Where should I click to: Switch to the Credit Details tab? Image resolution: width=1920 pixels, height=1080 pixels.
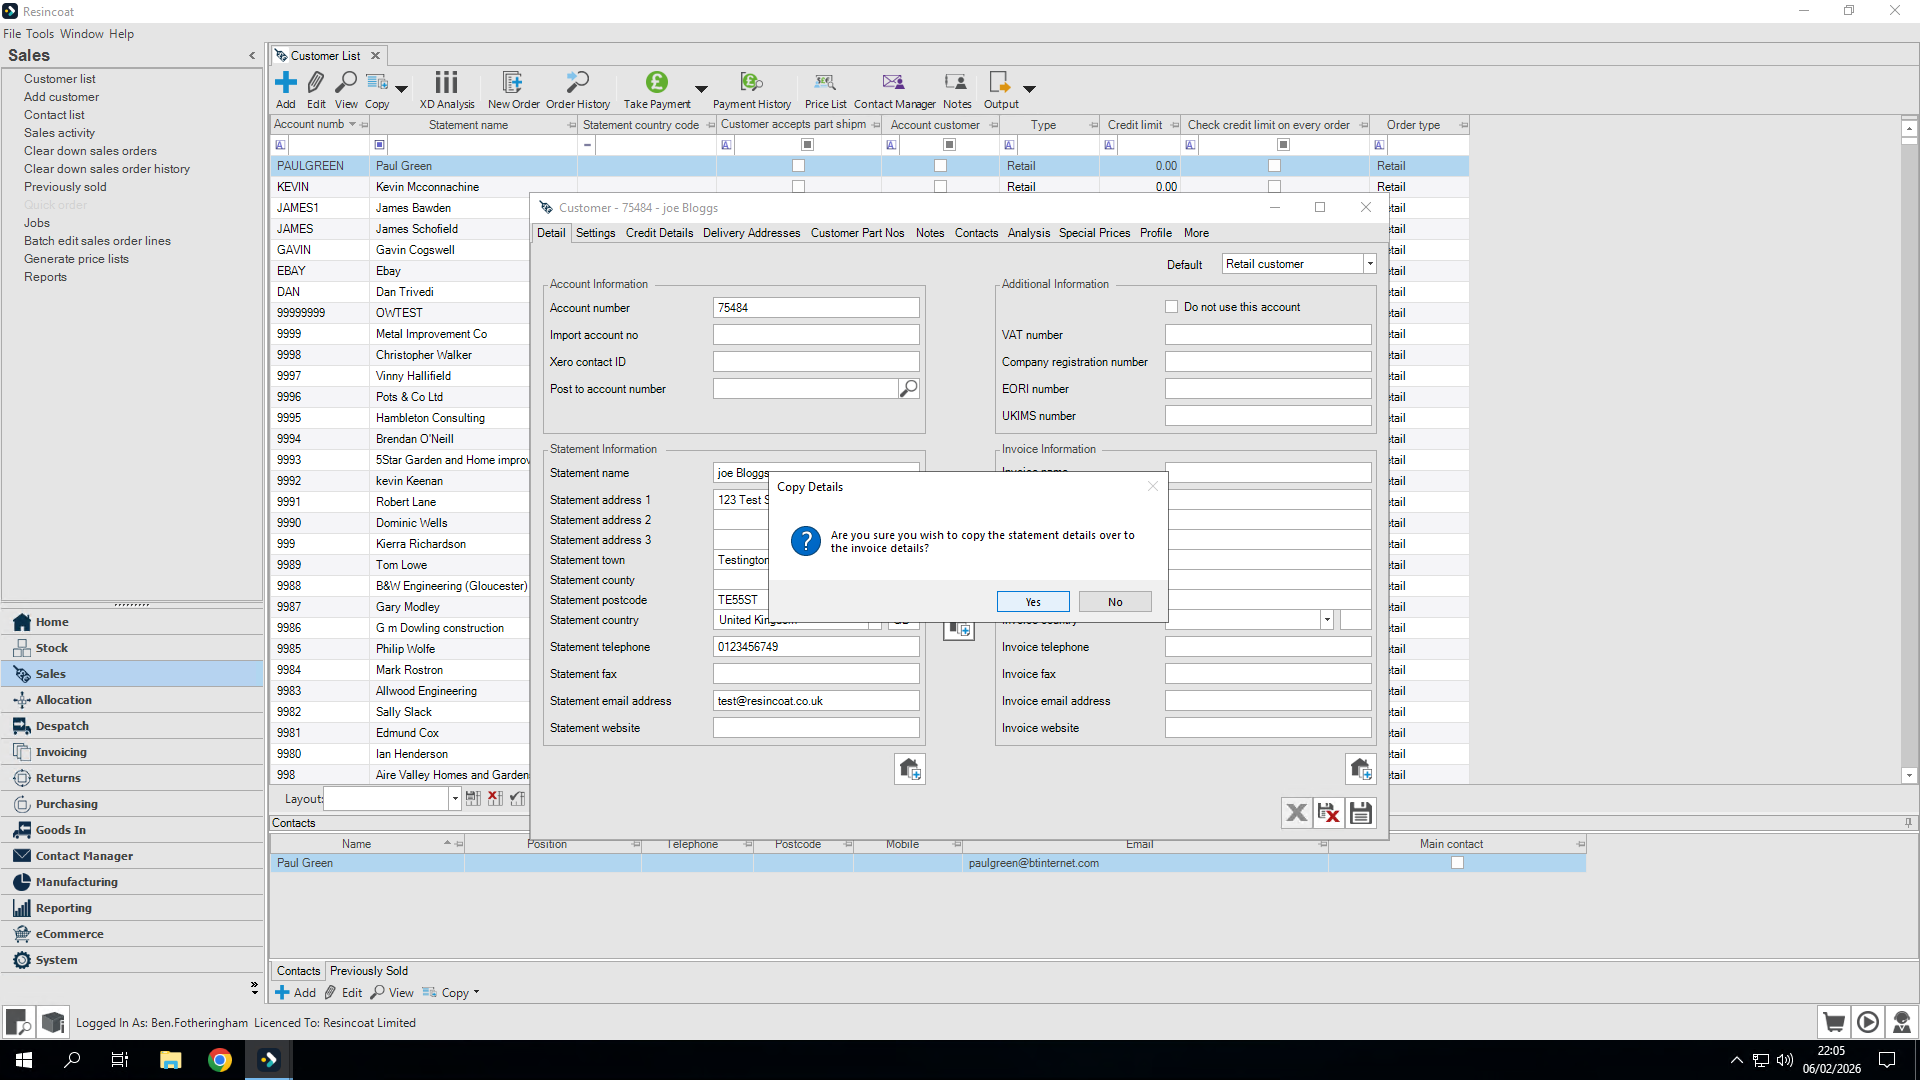point(659,233)
